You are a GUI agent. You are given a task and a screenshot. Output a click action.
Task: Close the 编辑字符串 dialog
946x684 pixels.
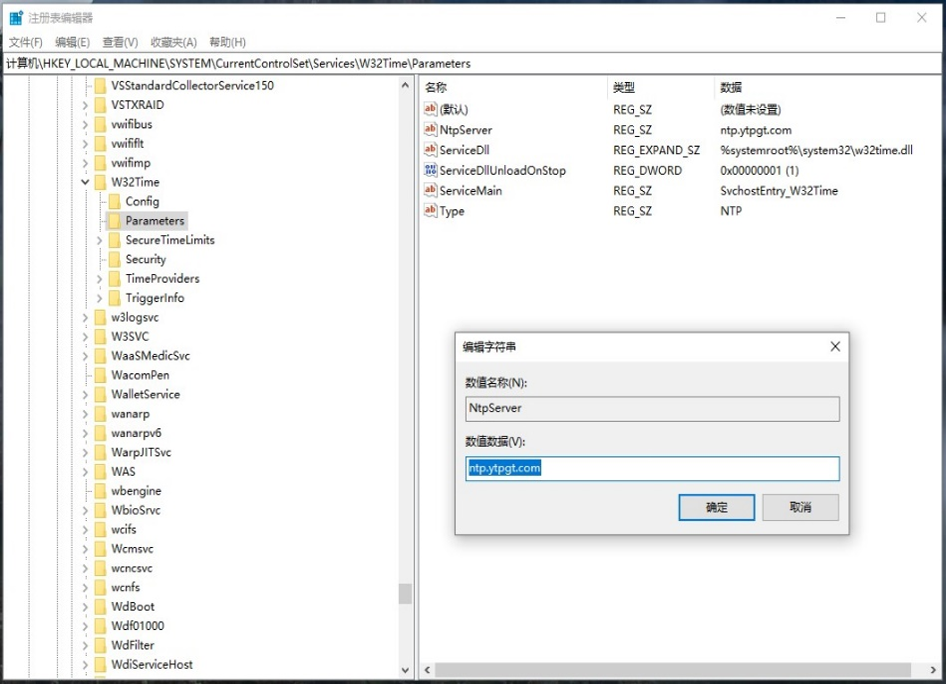pyautogui.click(x=835, y=347)
